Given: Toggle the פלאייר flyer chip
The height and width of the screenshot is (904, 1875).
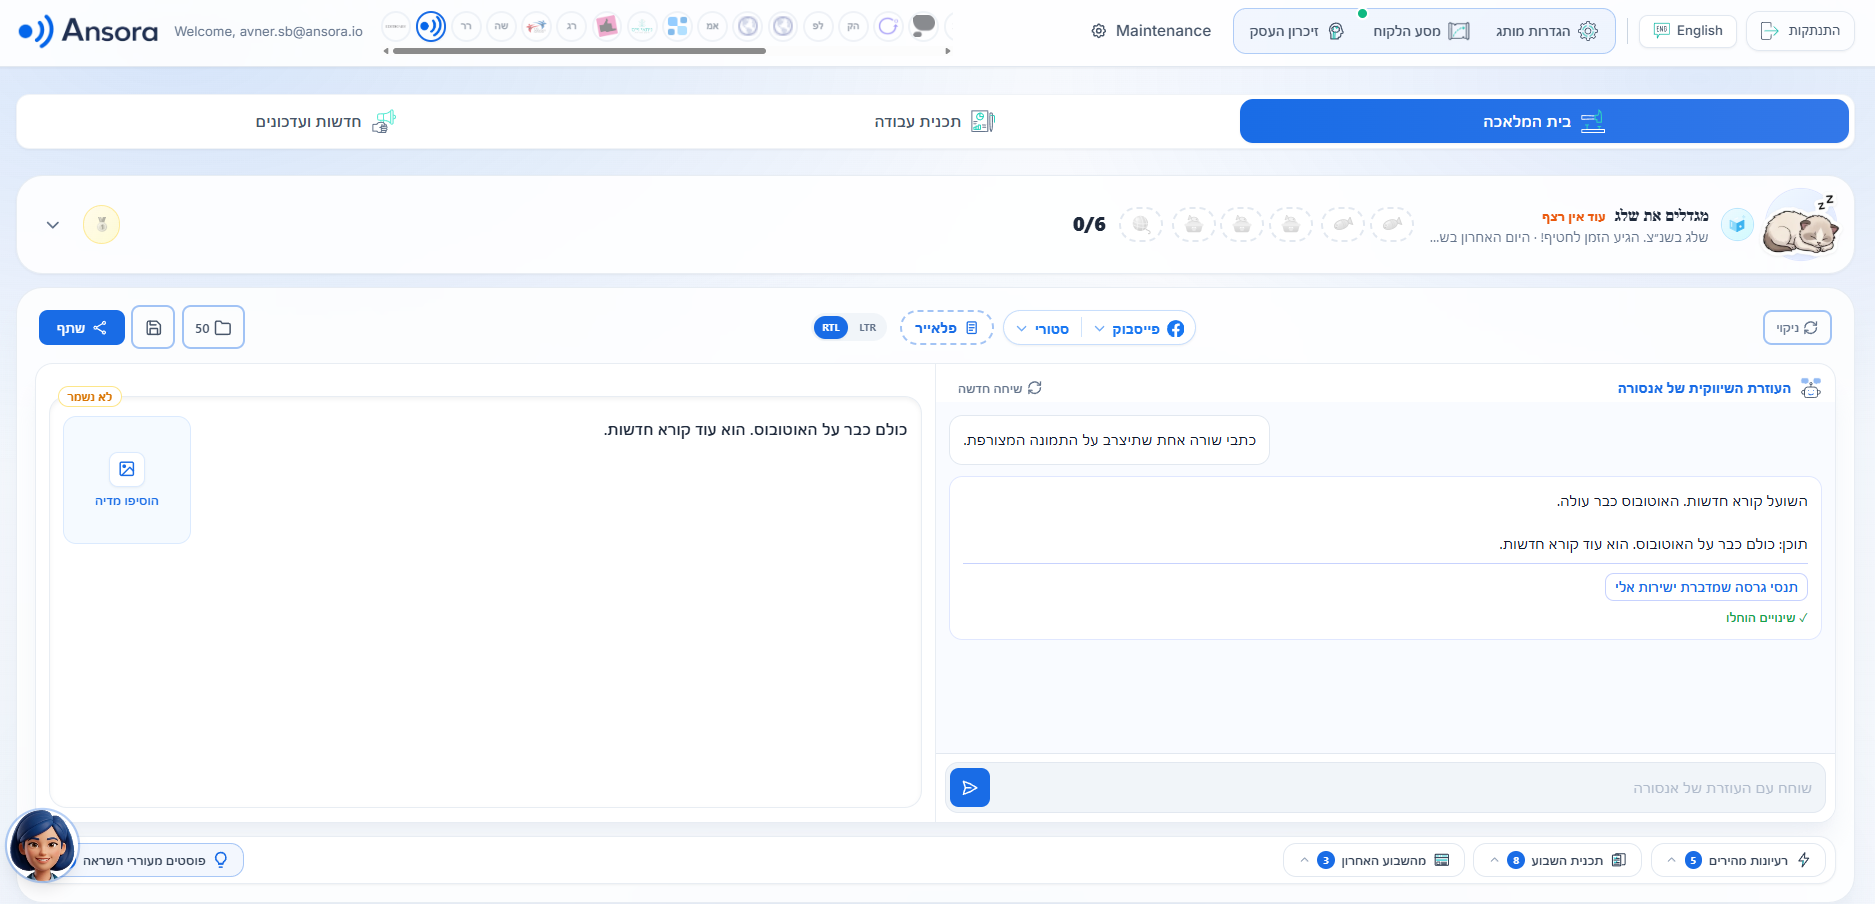Looking at the screenshot, I should (946, 328).
